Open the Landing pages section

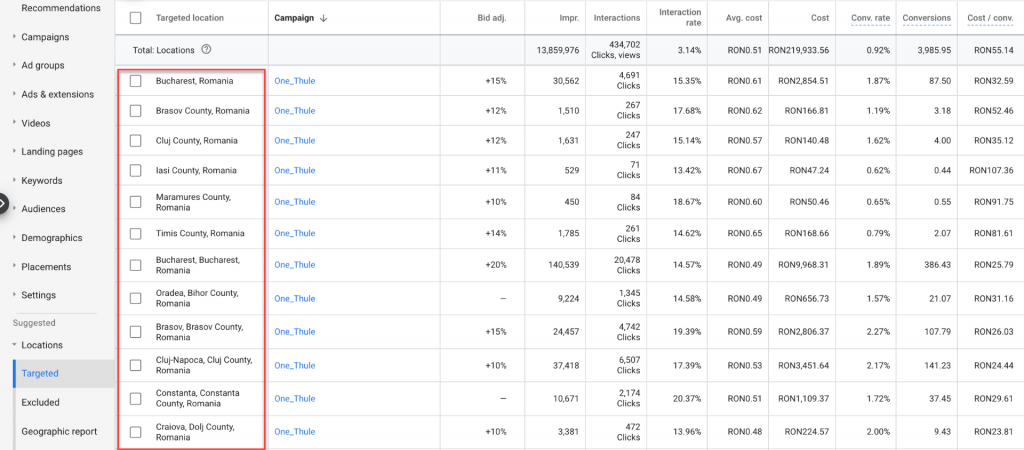click(x=52, y=152)
